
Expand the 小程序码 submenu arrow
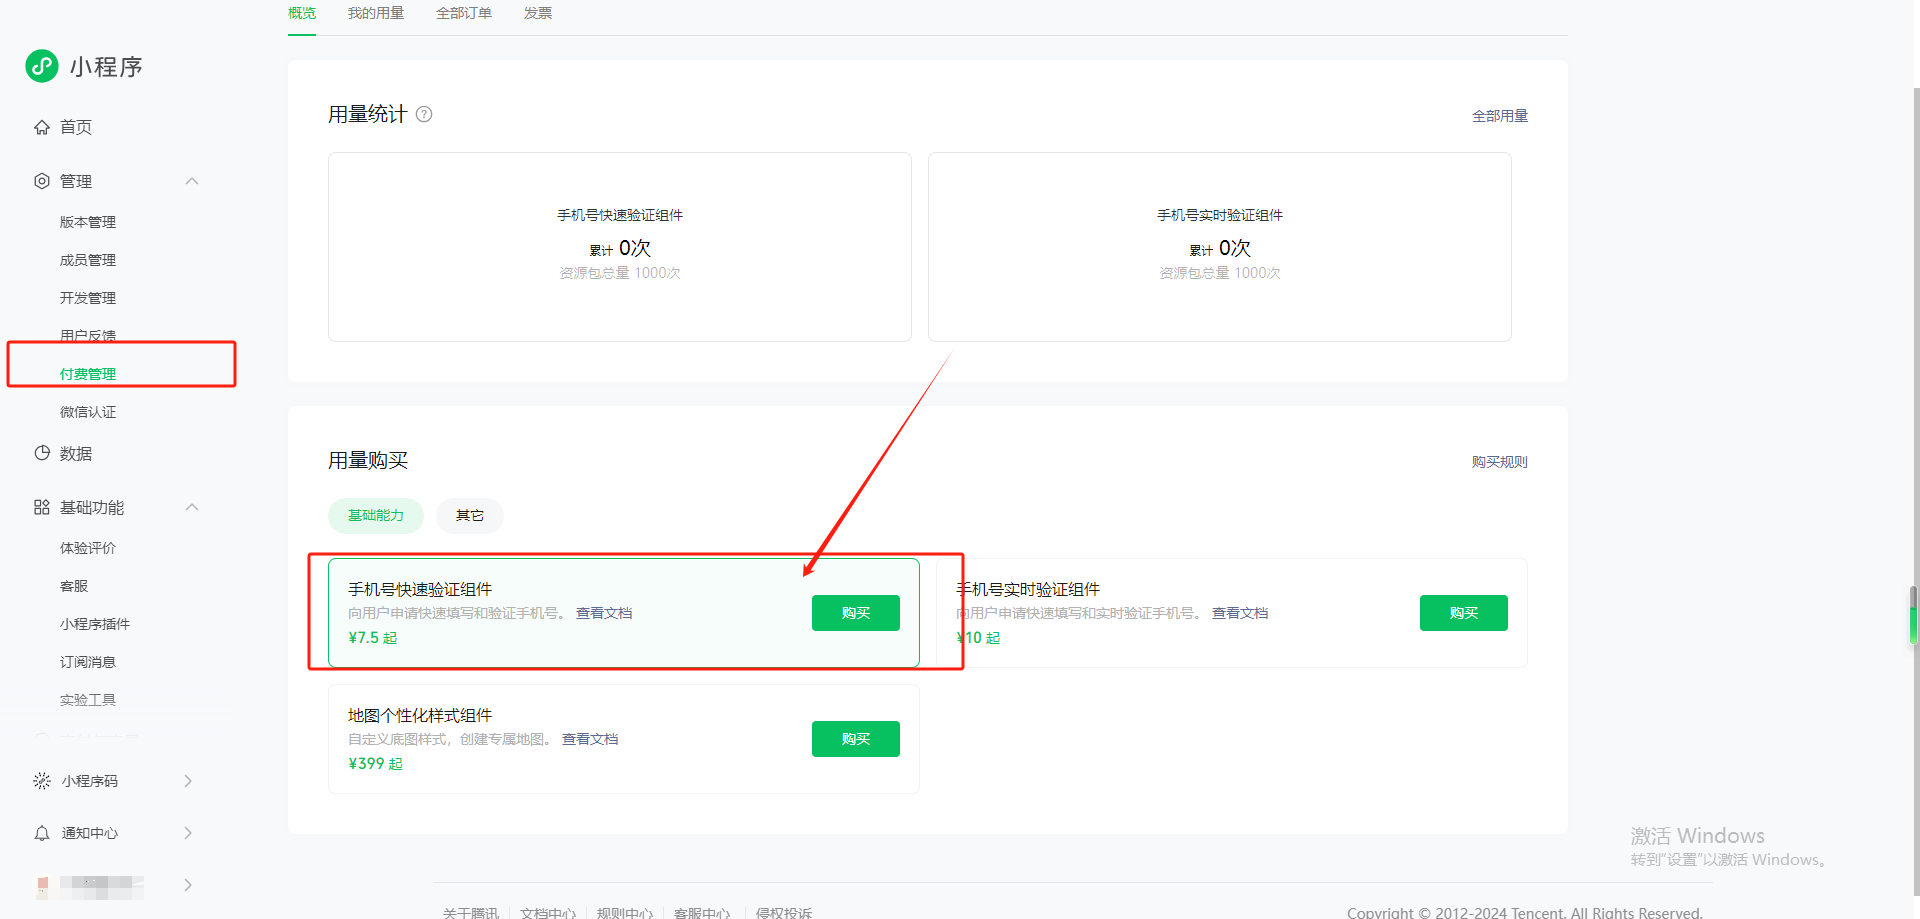(188, 781)
